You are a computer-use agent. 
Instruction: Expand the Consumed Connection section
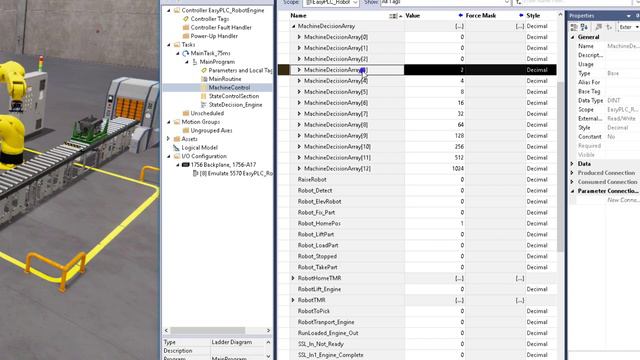572,182
